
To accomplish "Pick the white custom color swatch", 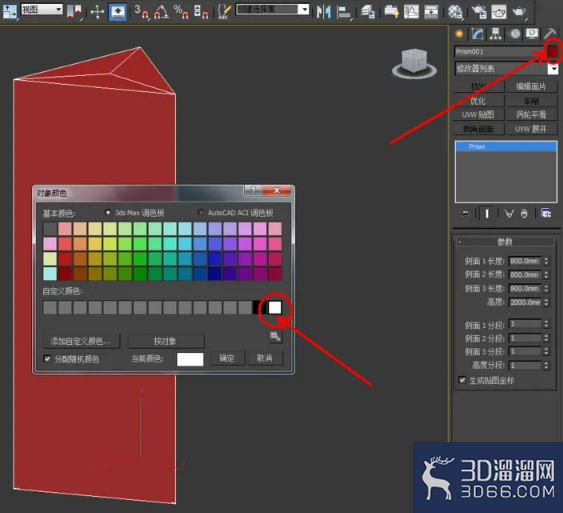I will point(275,308).
